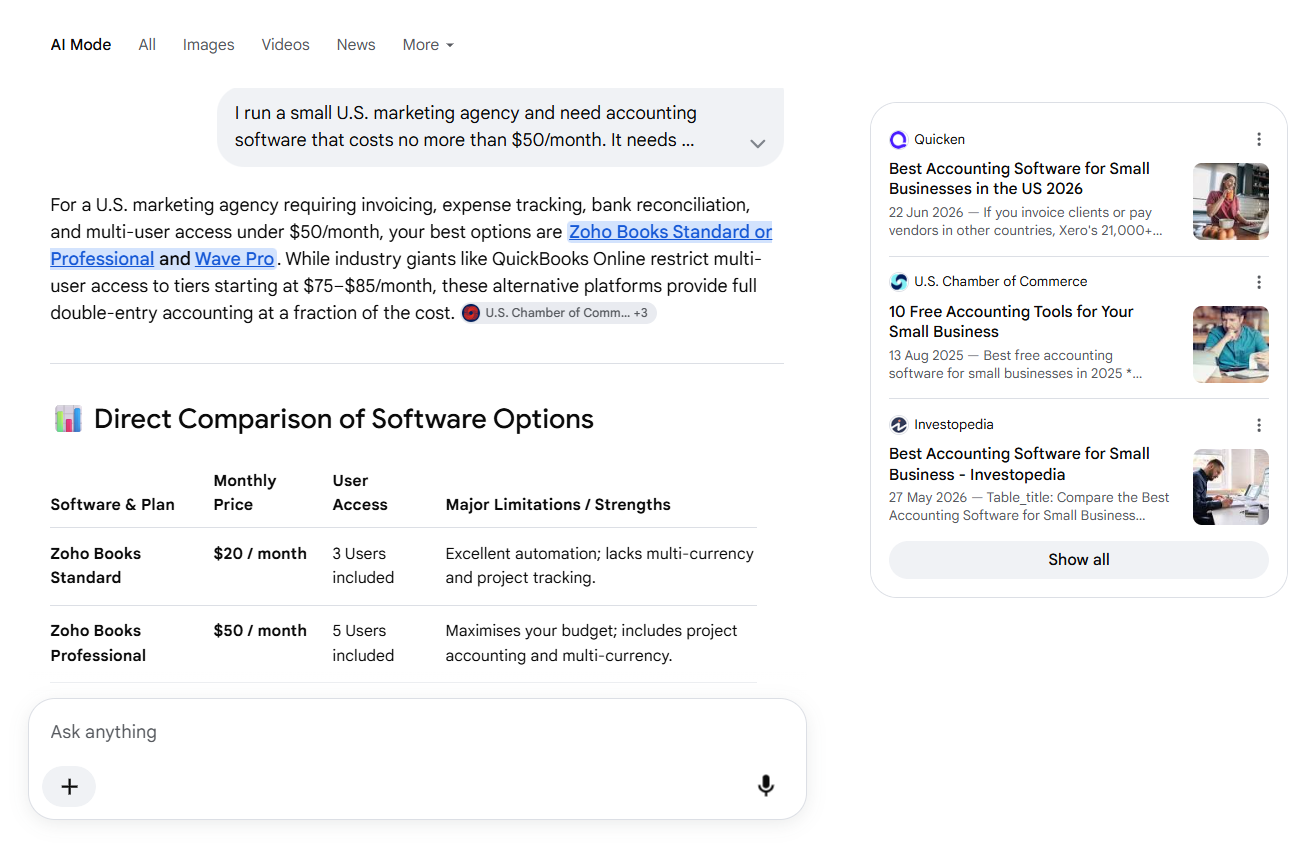Click the U.S. Chamber of Commerce logo

click(x=898, y=282)
